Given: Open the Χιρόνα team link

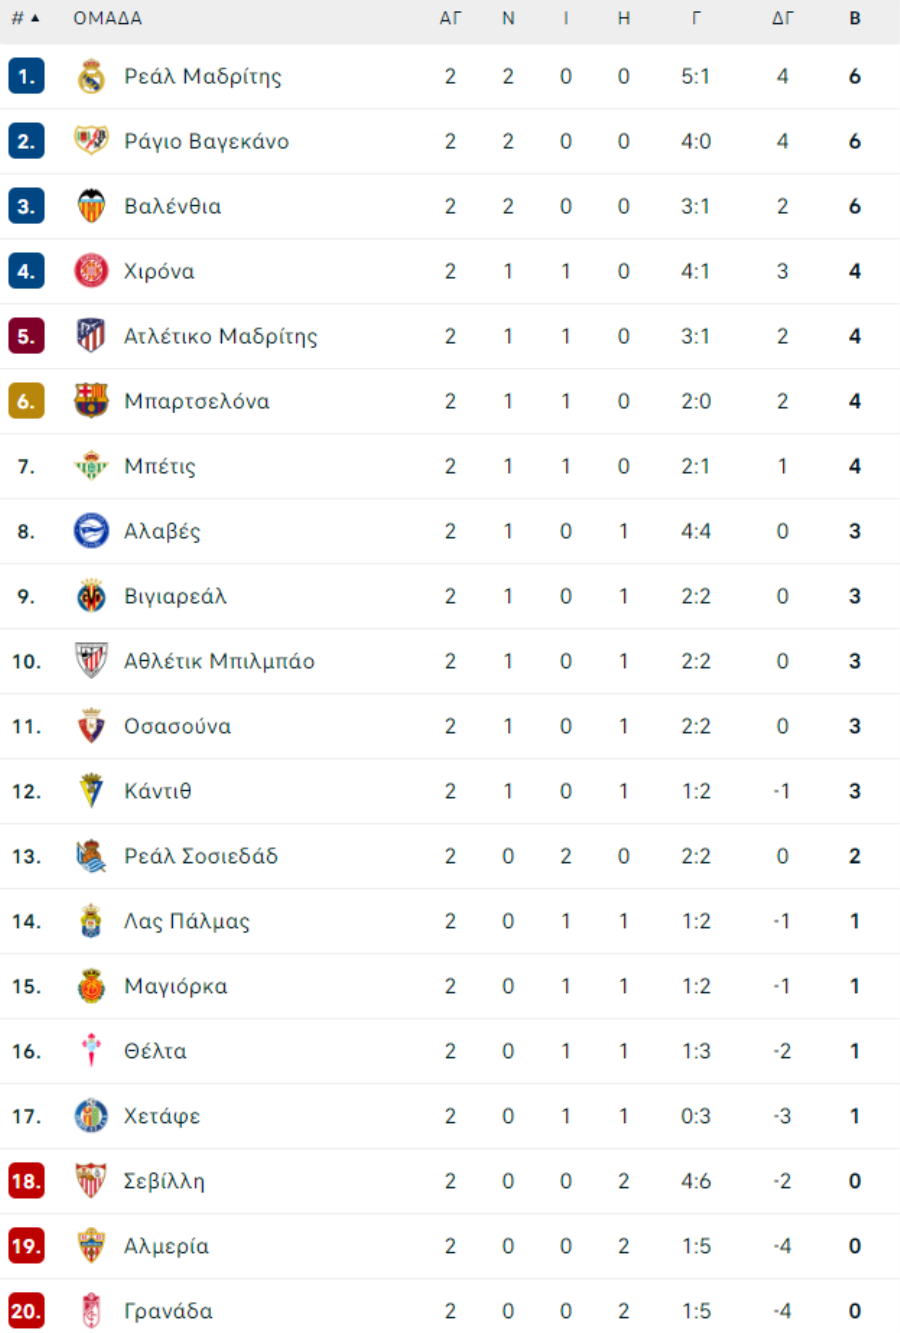Looking at the screenshot, I should pos(159,271).
